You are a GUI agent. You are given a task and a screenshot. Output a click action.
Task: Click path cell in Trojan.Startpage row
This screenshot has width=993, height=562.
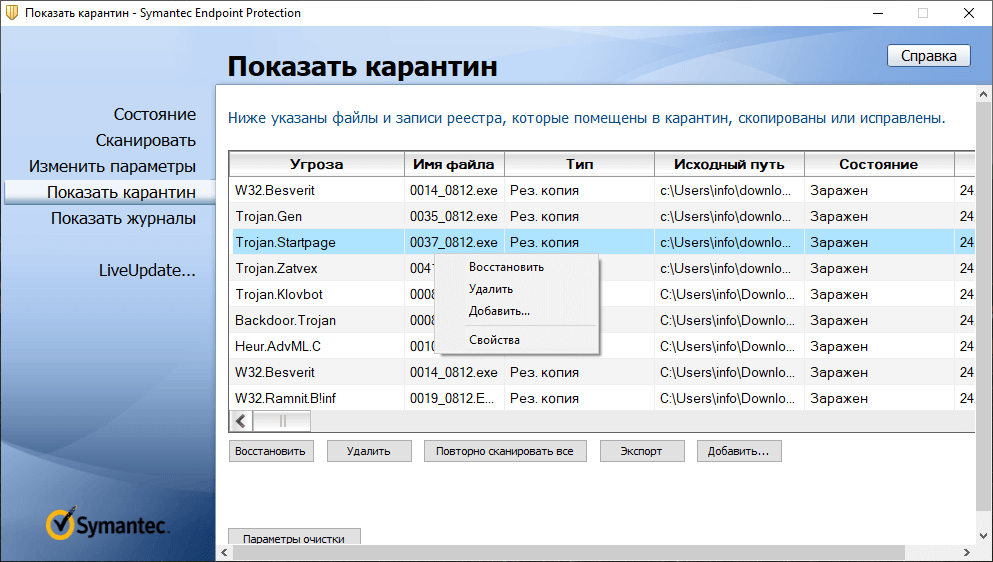[x=730, y=242]
